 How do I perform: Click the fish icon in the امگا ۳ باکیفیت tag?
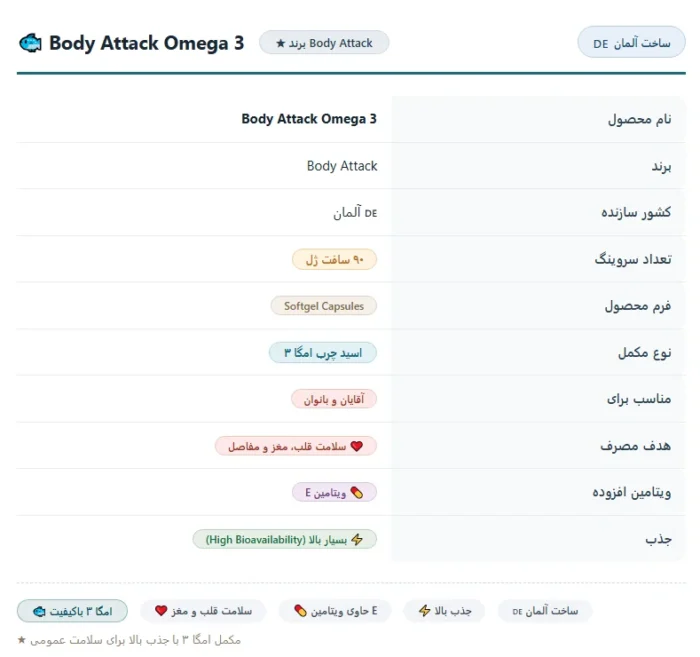[39, 611]
